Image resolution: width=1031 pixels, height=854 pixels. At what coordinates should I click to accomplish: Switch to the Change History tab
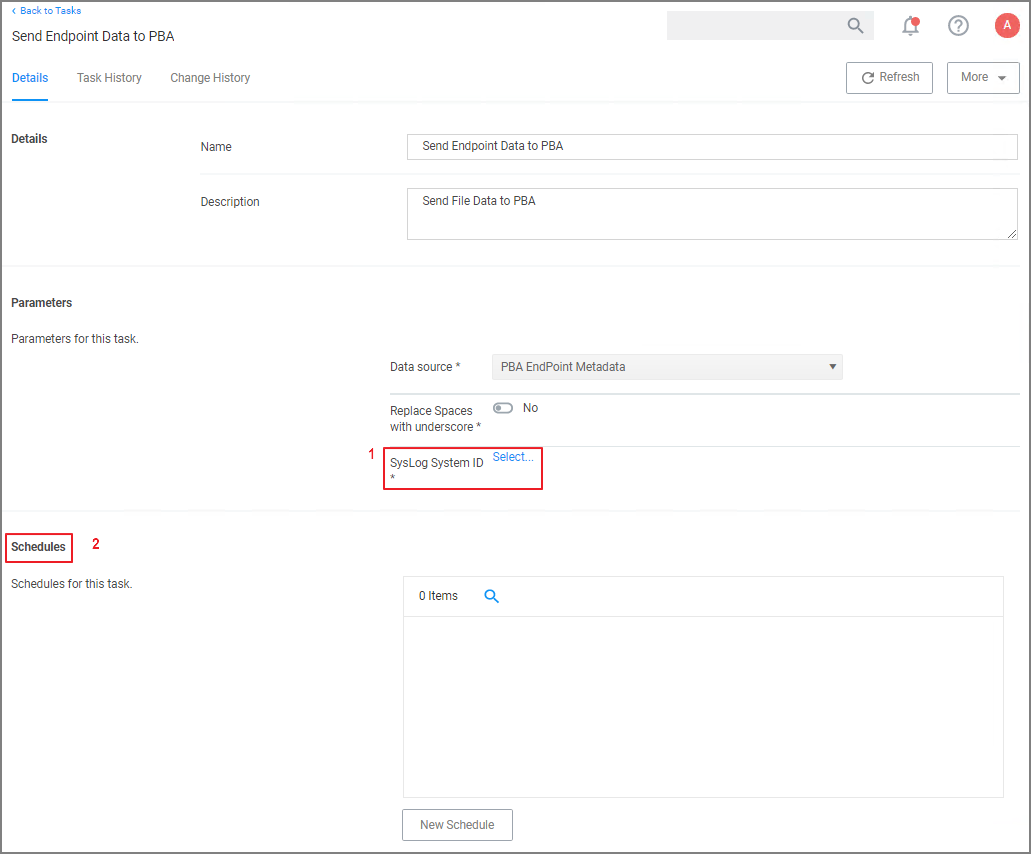210,78
